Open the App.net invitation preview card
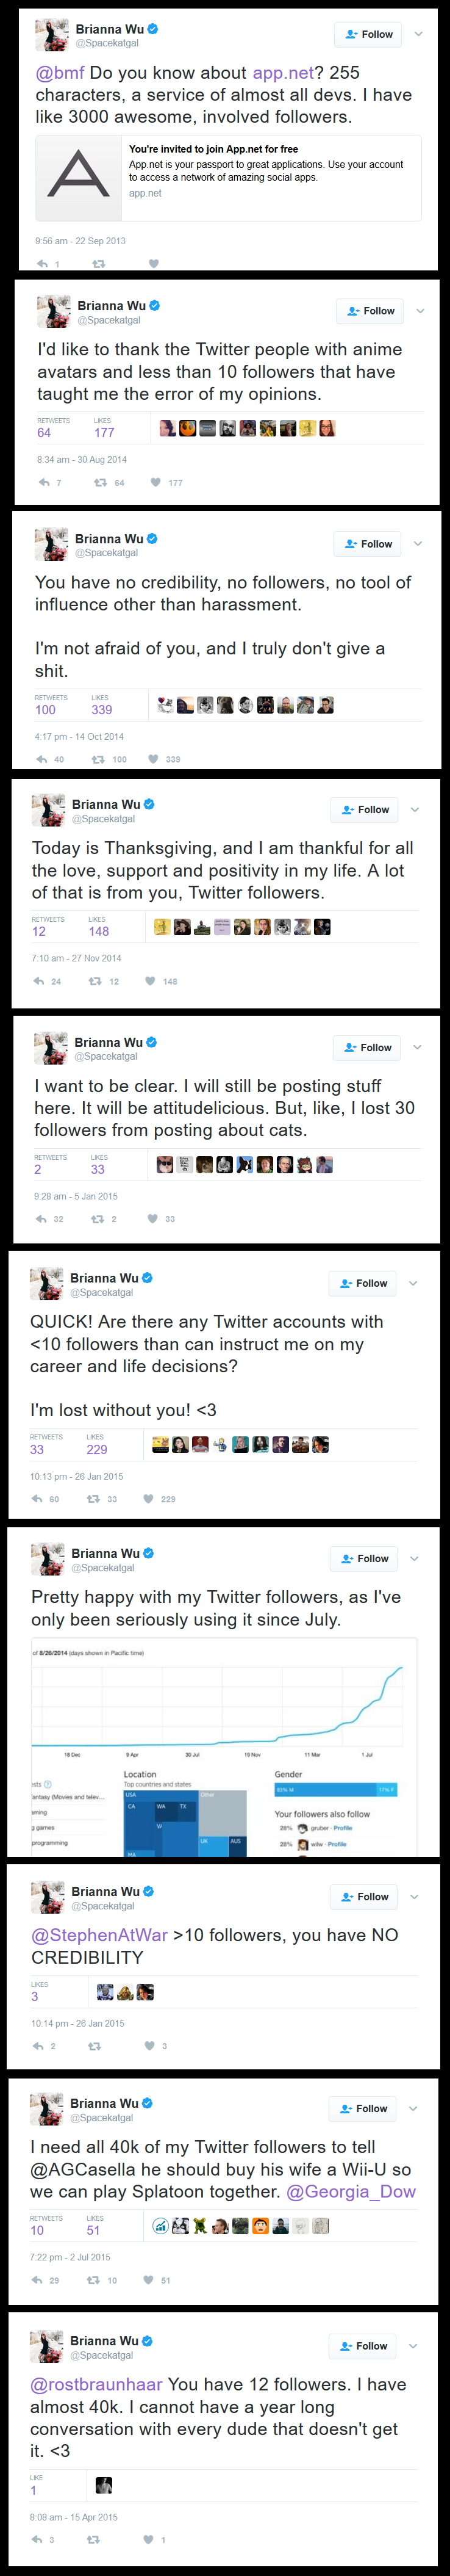The image size is (450, 2576). click(x=229, y=178)
